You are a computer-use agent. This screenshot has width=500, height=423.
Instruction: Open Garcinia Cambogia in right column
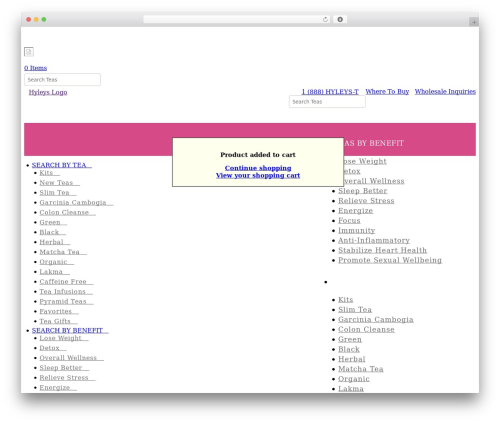click(376, 319)
